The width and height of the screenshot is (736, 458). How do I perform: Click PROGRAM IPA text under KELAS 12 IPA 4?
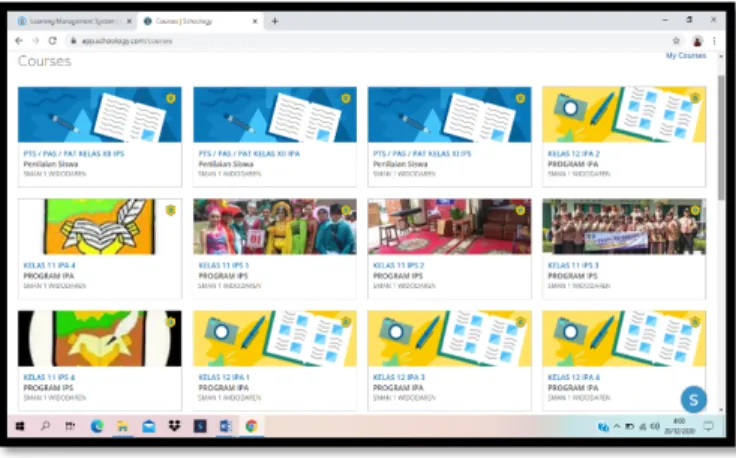(573, 388)
